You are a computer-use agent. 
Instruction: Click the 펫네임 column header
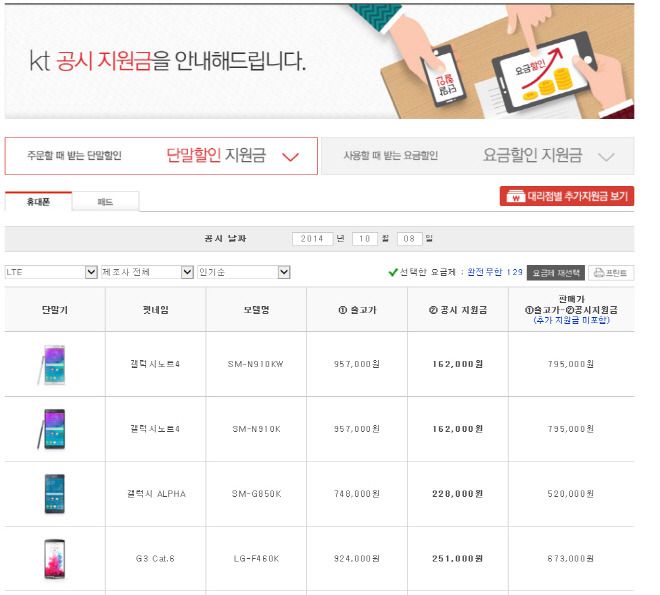click(156, 310)
